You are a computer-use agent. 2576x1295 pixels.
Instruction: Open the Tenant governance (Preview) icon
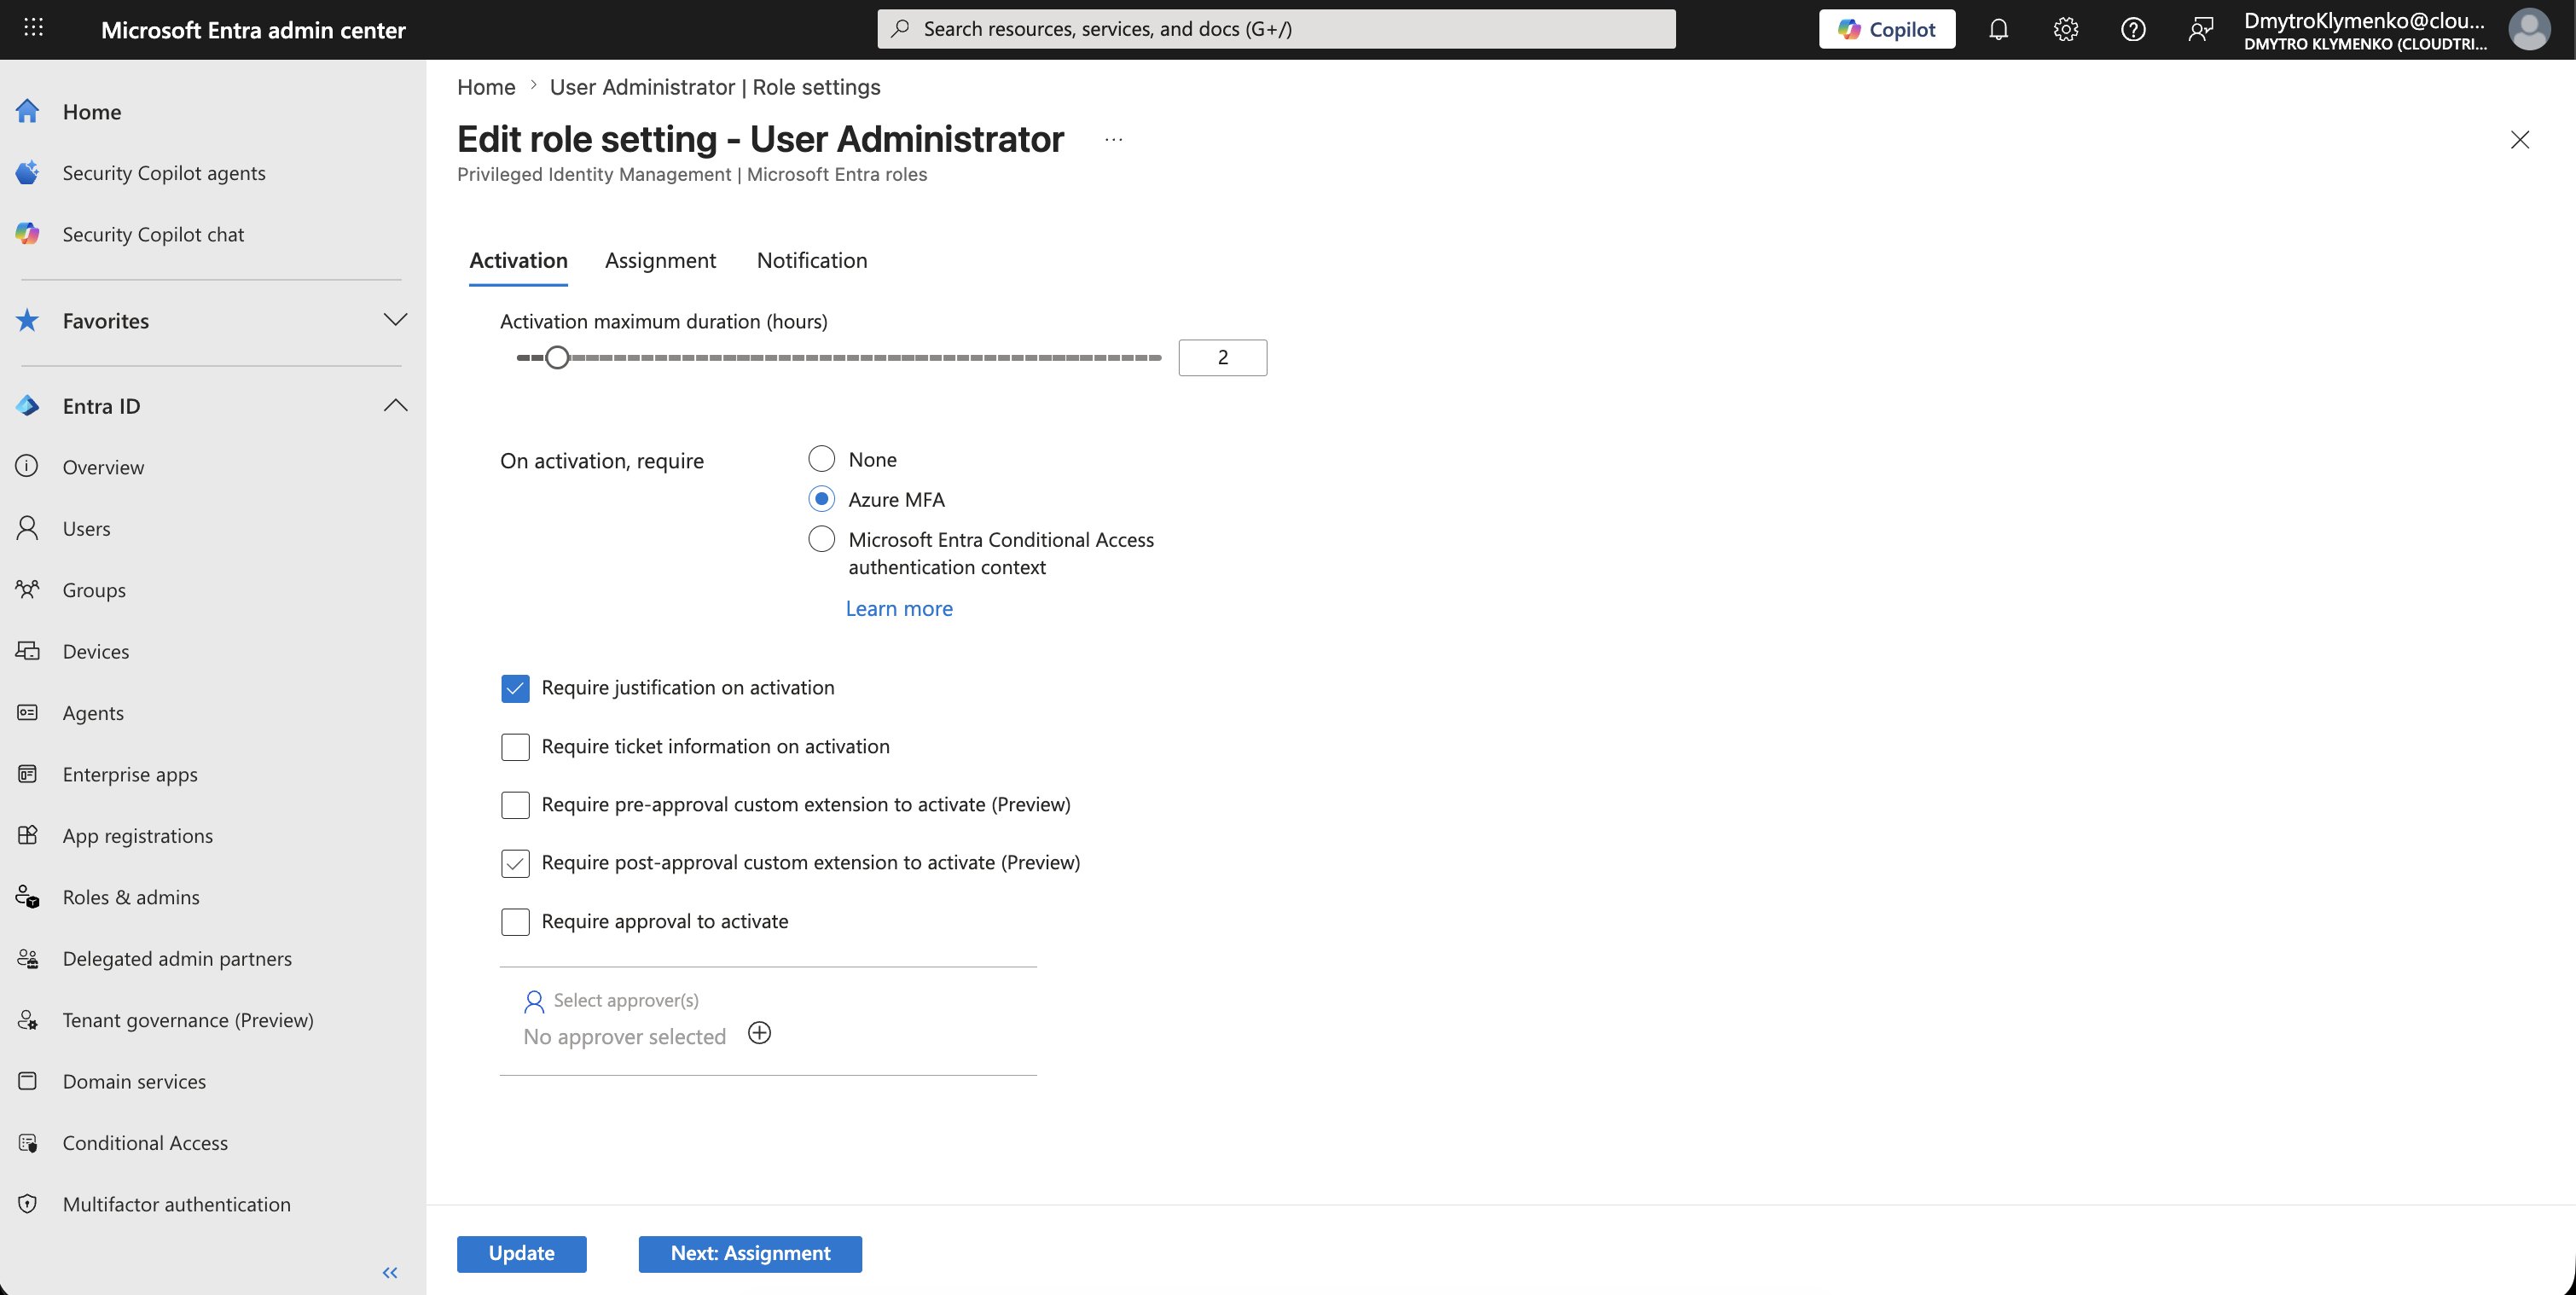tap(27, 1020)
